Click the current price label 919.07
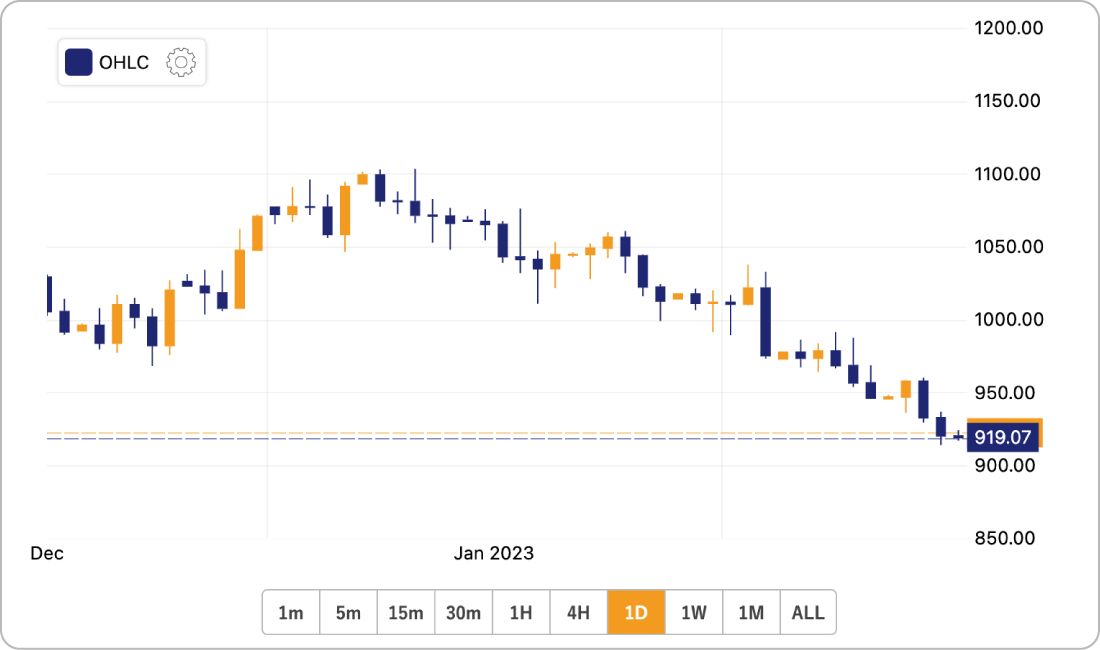1100x650 pixels. (1002, 438)
